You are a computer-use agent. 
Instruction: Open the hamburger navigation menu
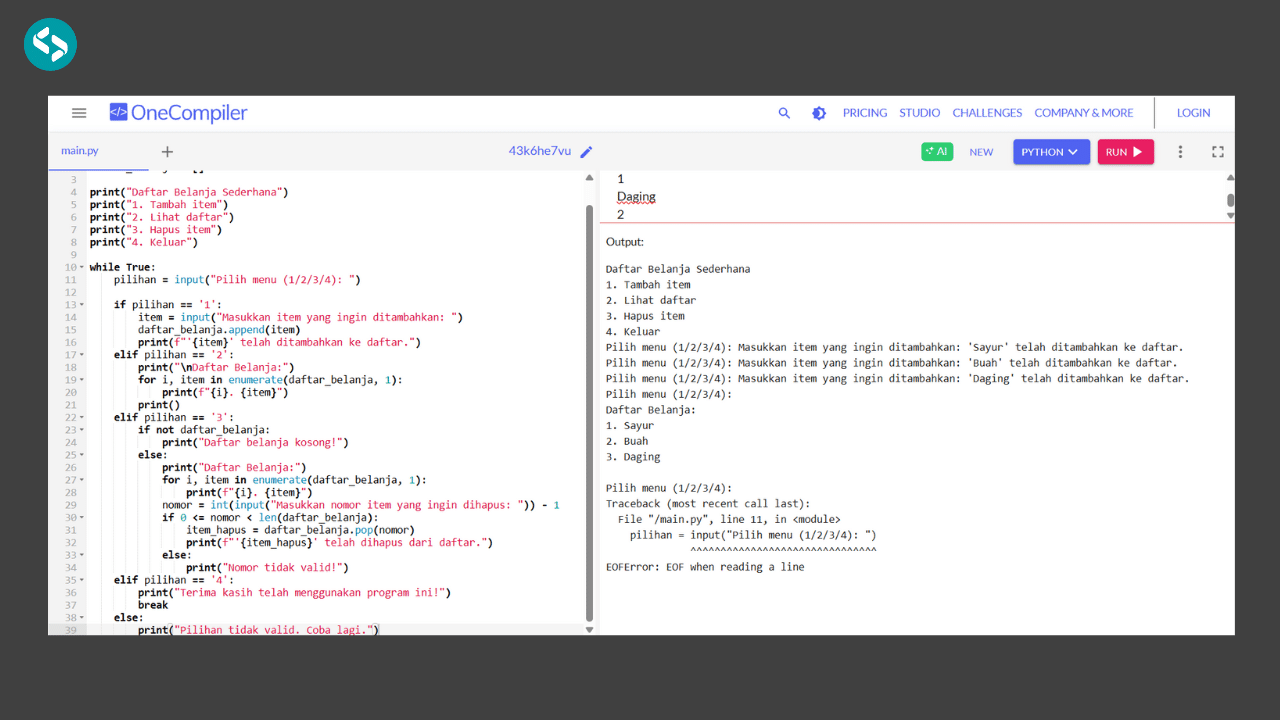79,113
